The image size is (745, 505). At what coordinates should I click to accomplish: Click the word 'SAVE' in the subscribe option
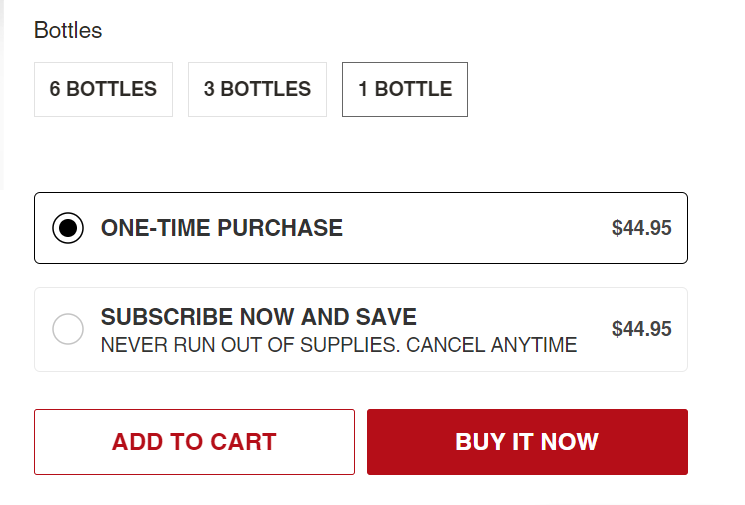click(386, 317)
